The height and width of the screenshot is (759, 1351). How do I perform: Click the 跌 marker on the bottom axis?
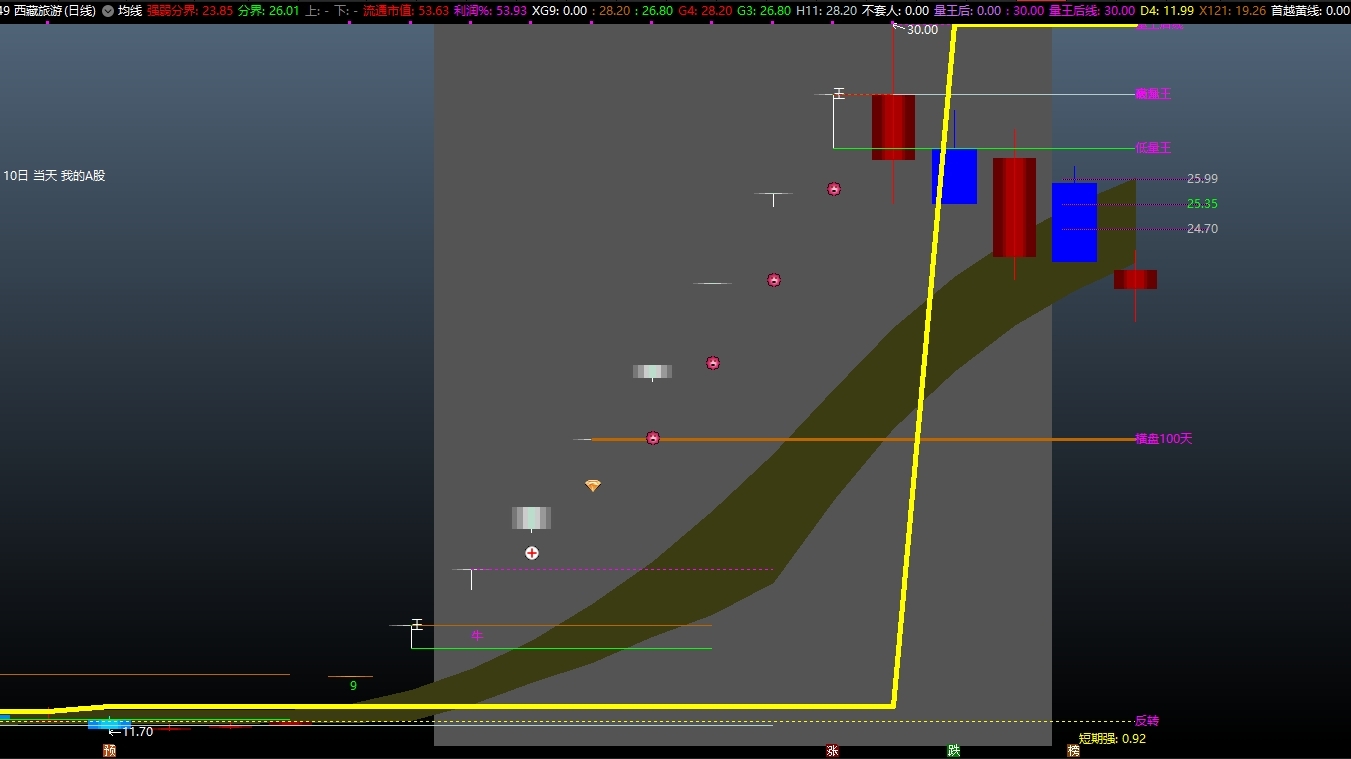tap(953, 750)
